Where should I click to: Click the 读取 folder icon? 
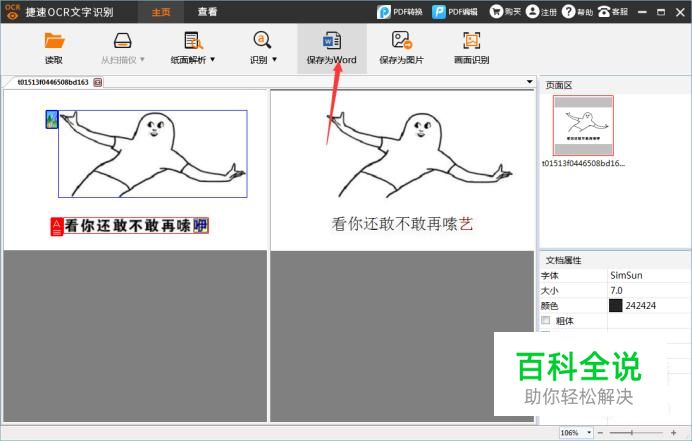[54, 41]
